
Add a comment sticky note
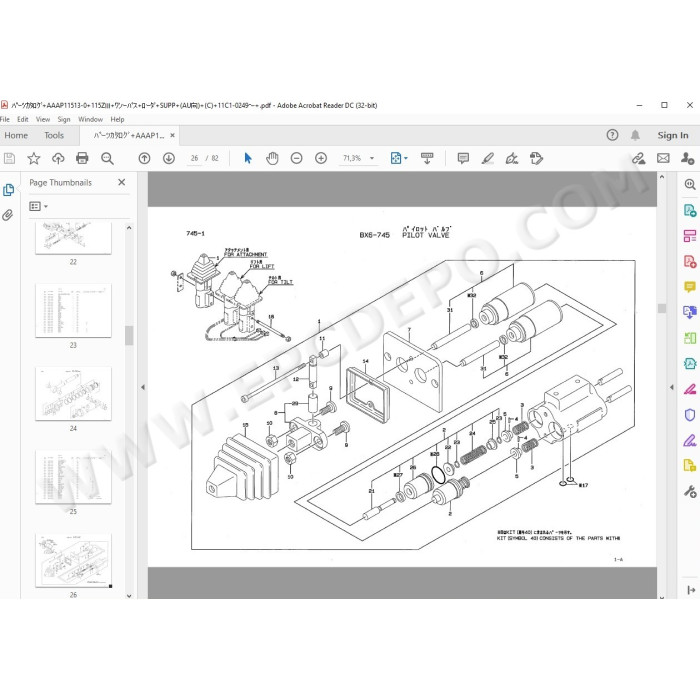click(463, 158)
